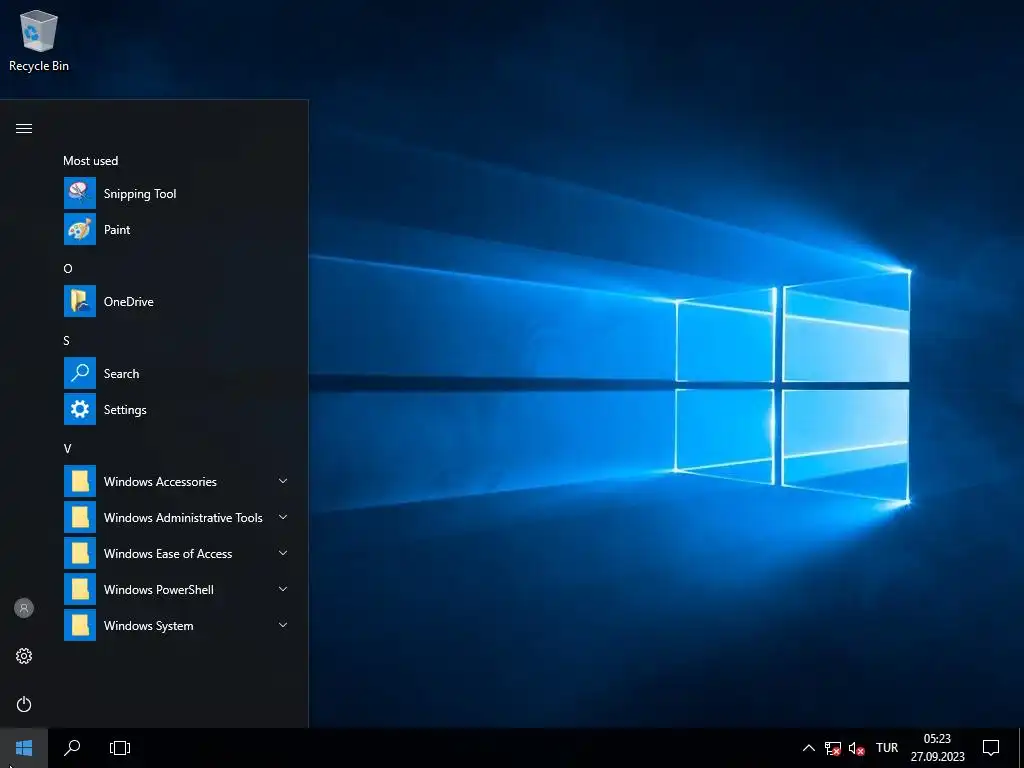
Task: Click the letter O group header
Action: 68,268
